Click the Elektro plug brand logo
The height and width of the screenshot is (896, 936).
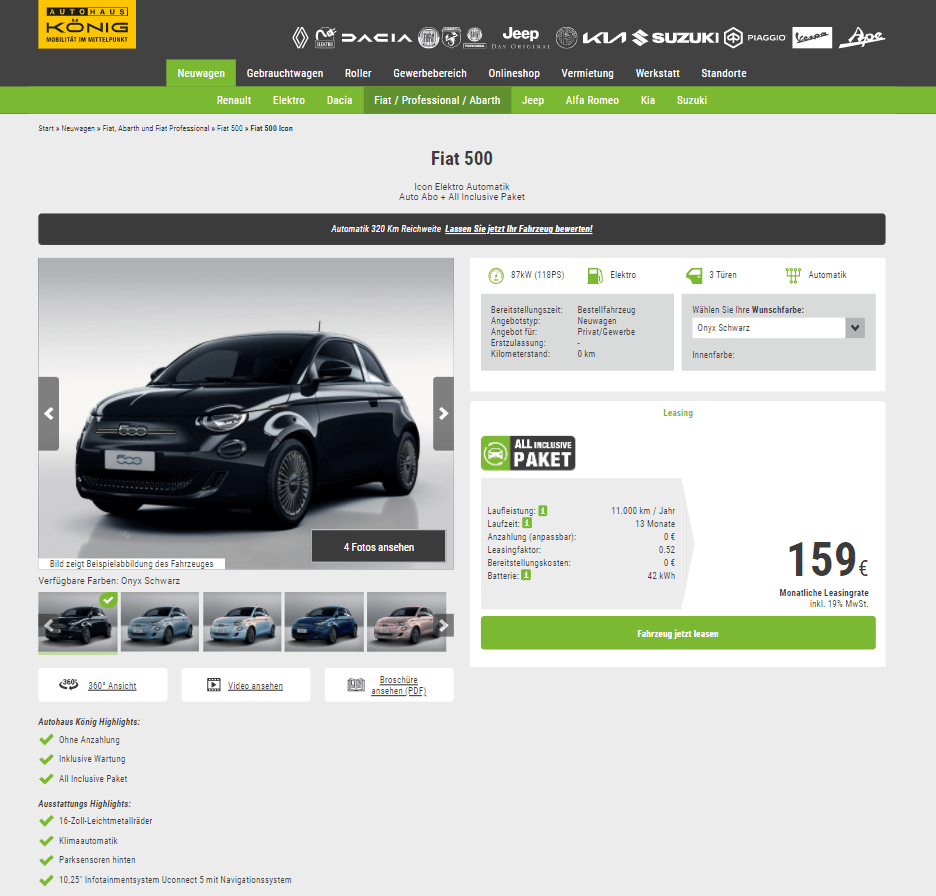tap(325, 38)
